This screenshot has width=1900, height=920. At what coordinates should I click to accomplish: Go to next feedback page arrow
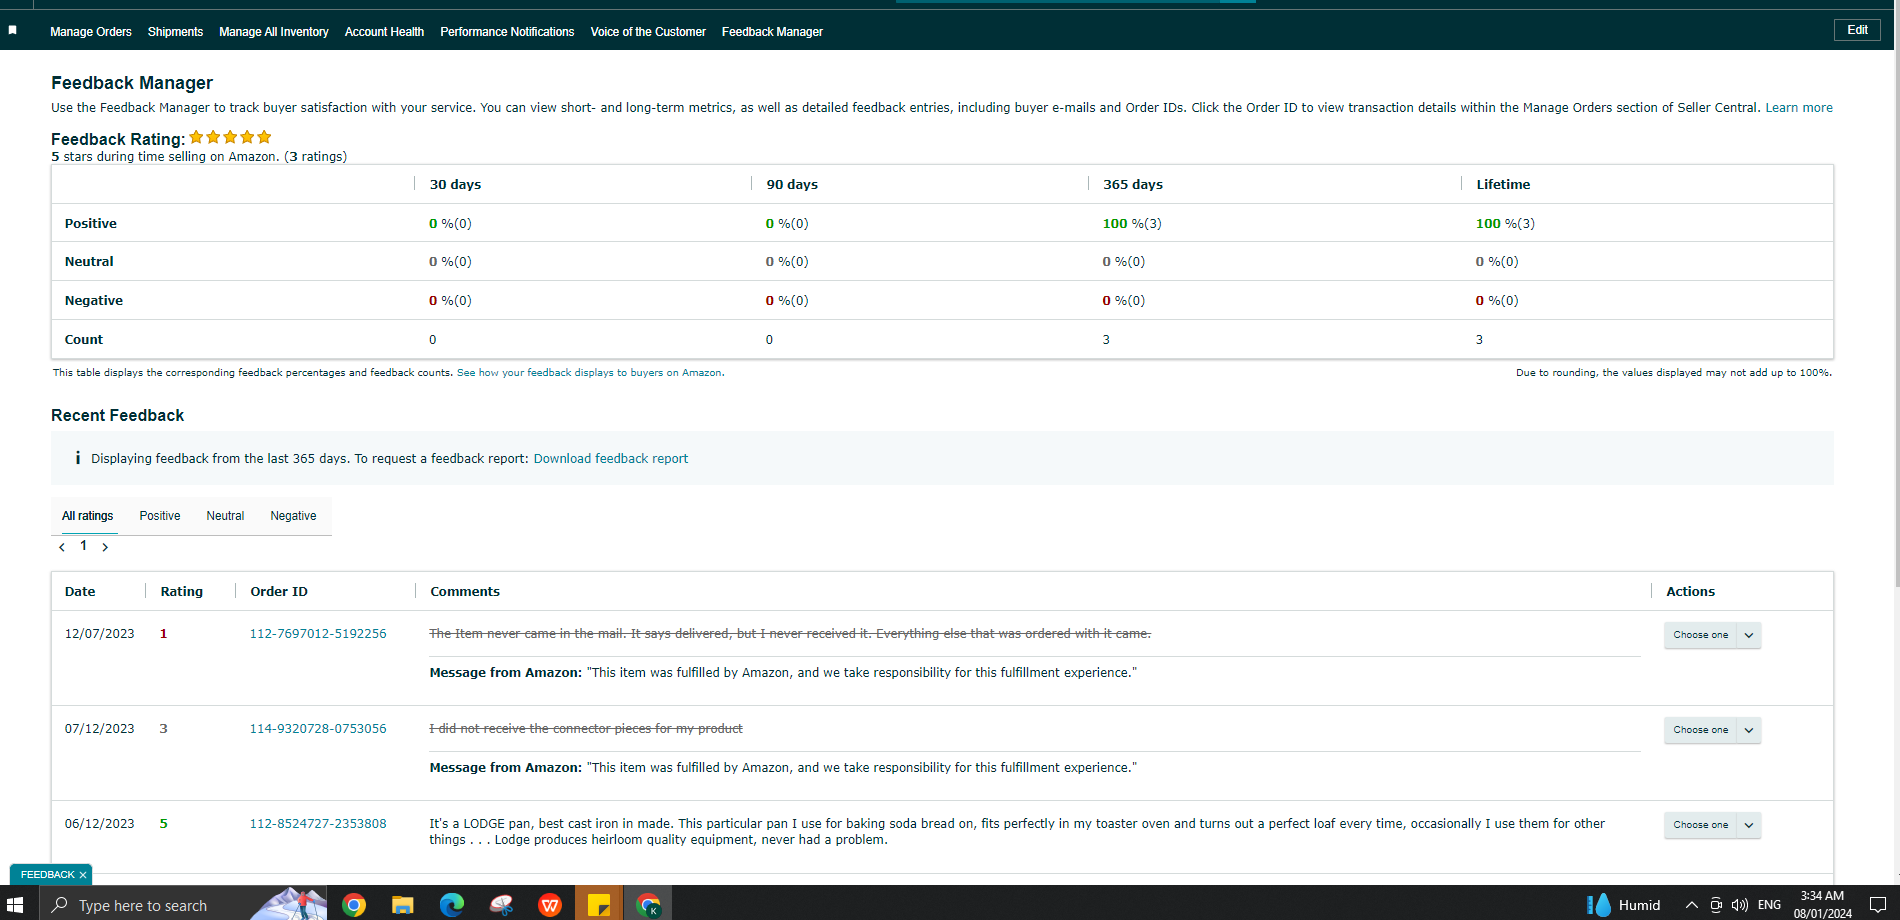pyautogui.click(x=105, y=547)
